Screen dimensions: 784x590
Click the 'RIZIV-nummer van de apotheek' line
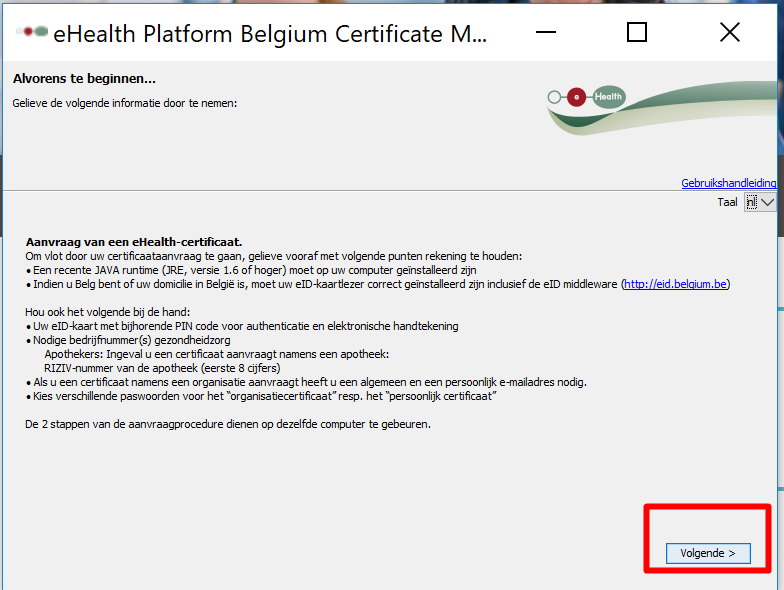coord(162,368)
